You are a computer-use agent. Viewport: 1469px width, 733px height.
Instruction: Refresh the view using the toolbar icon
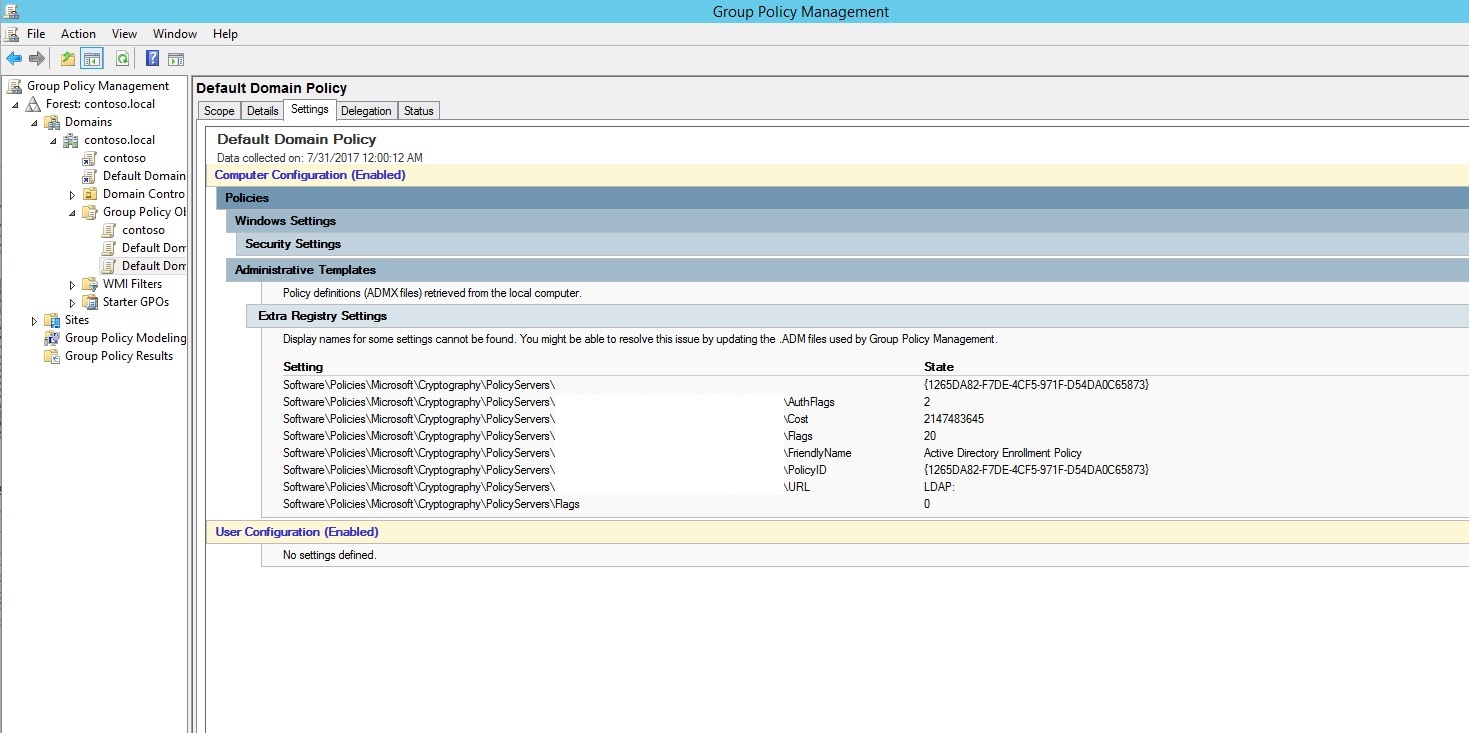coord(122,58)
